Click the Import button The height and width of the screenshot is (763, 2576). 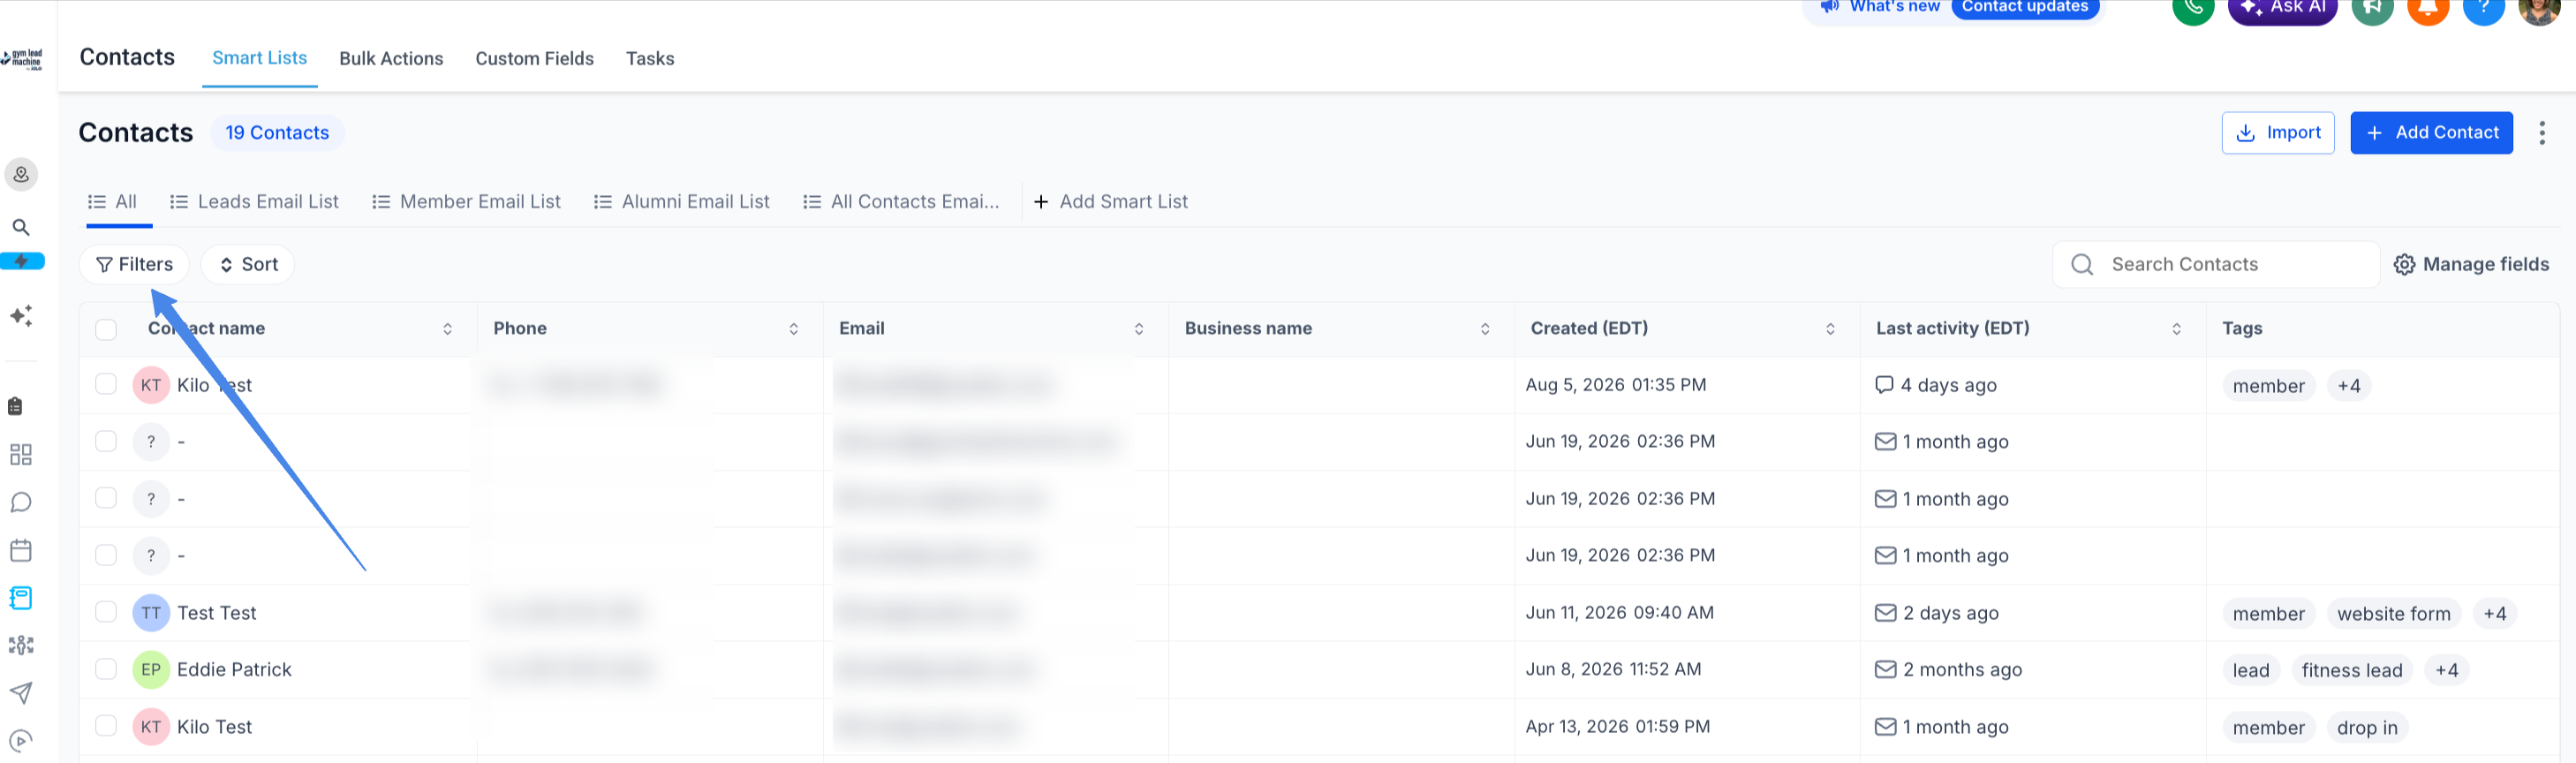tap(2277, 133)
